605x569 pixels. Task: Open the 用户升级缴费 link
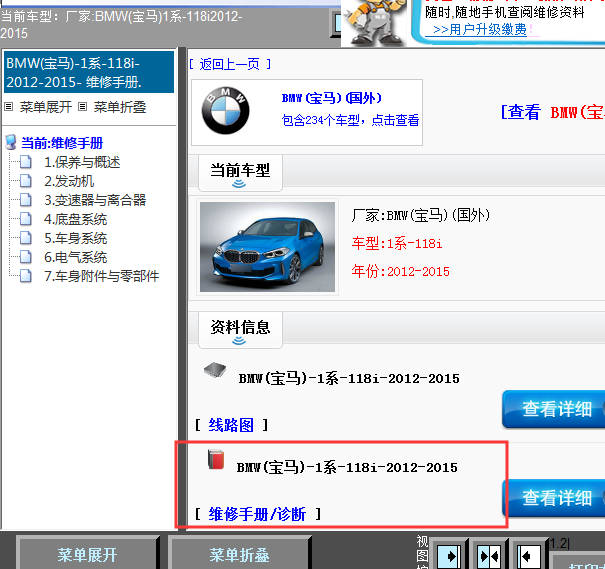tap(480, 29)
